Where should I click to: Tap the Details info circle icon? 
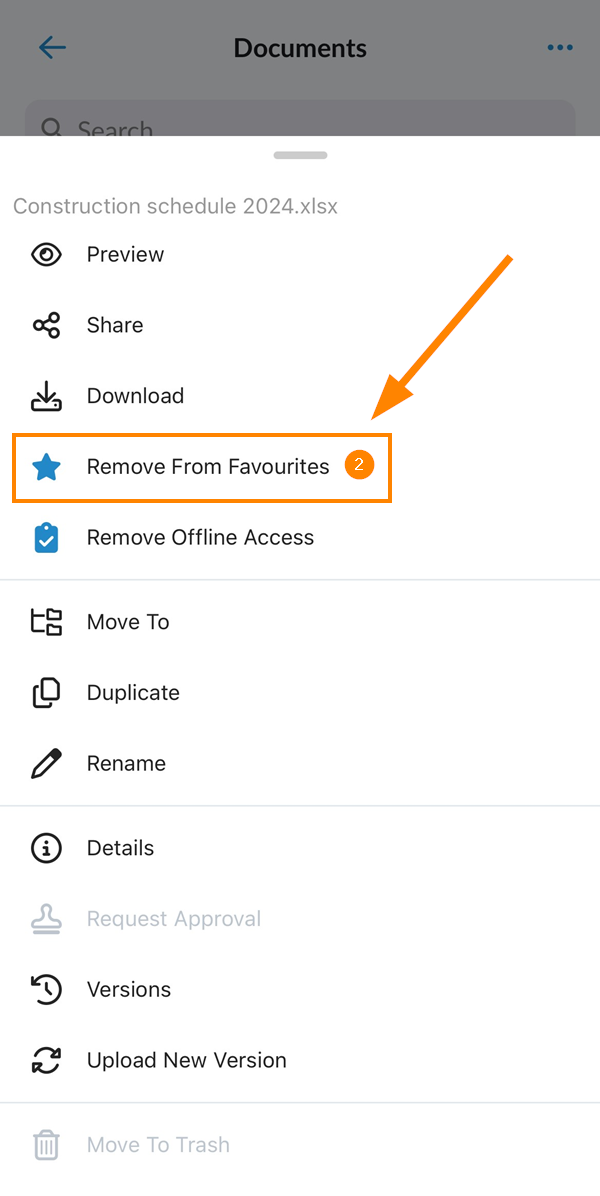point(47,848)
